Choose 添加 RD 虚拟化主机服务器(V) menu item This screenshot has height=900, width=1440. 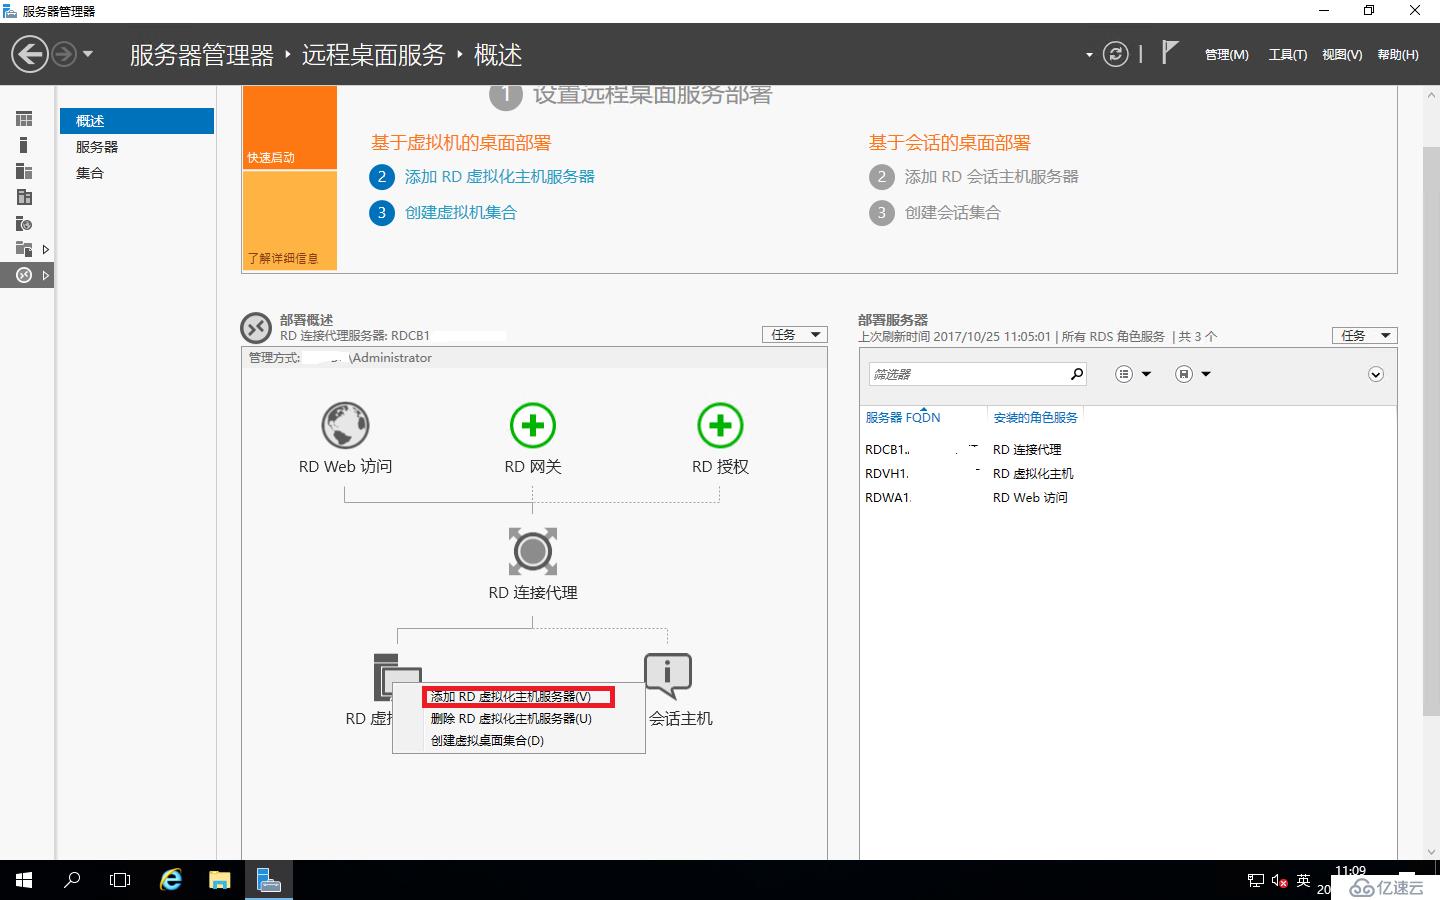coord(519,697)
